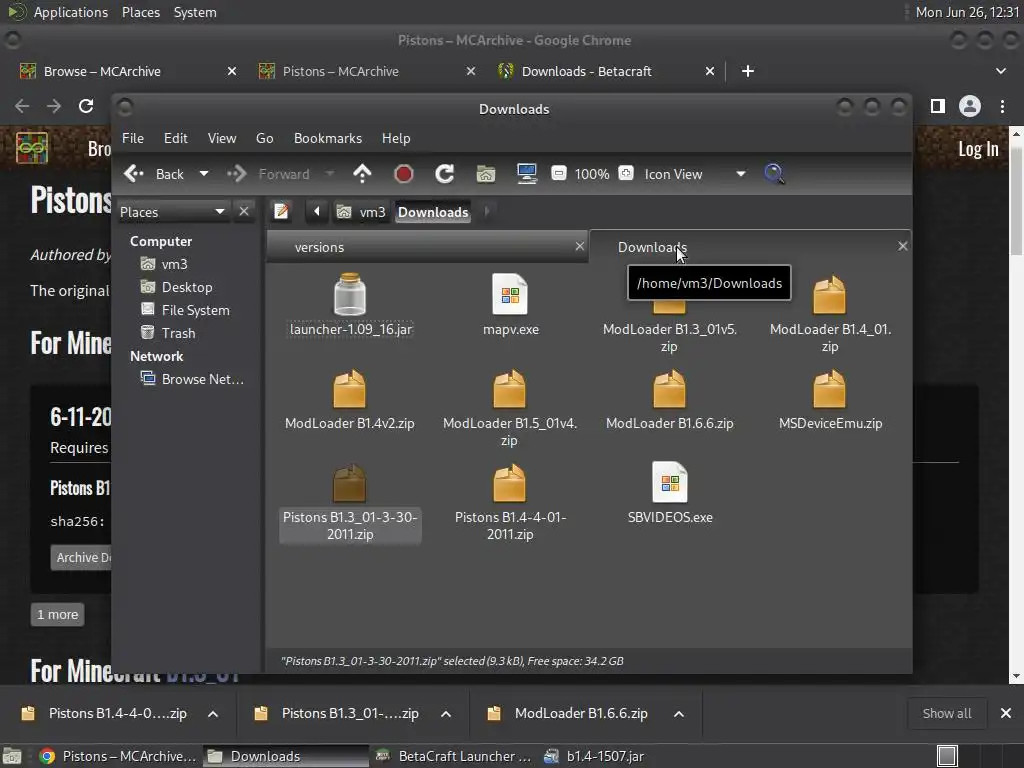
Task: Zoom out using the minus icon
Action: [558, 174]
